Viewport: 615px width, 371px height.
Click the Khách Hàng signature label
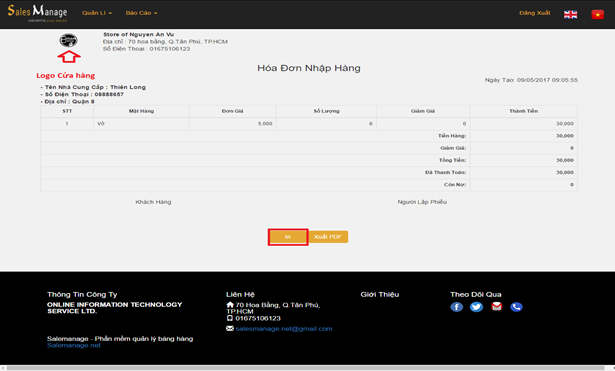(153, 202)
